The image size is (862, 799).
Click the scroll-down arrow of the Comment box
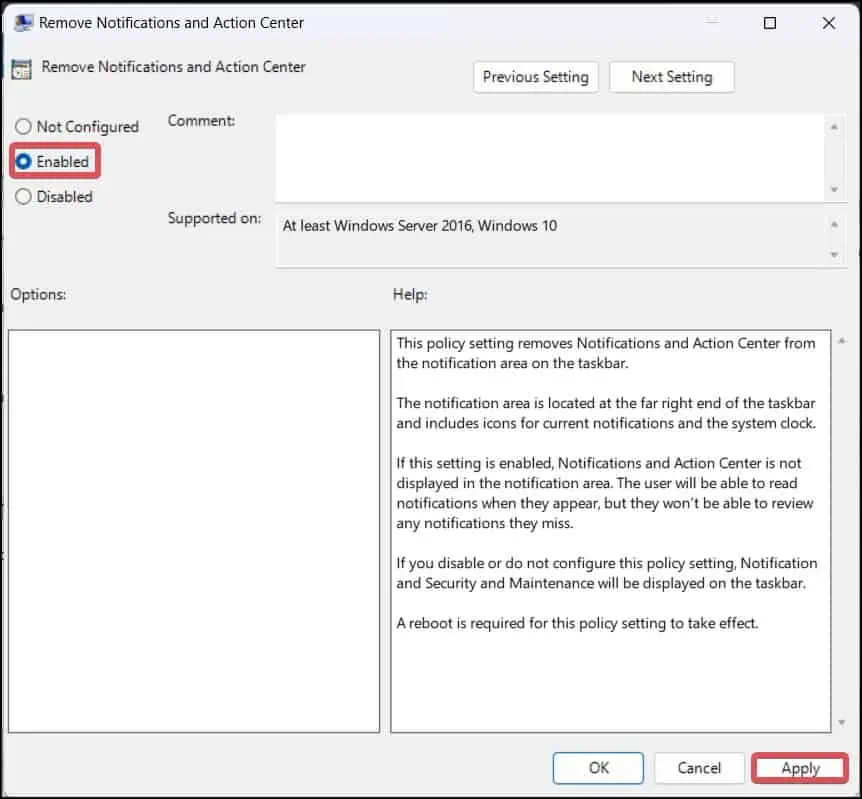(x=836, y=190)
